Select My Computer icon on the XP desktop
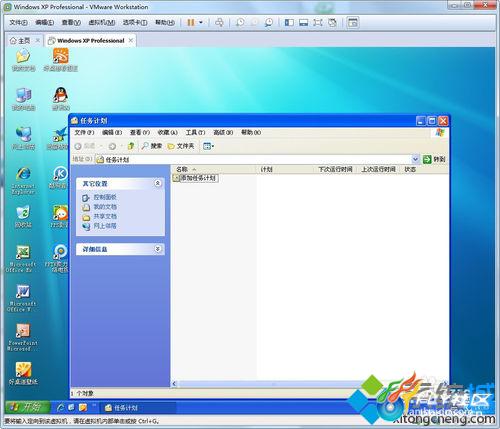 pyautogui.click(x=23, y=99)
